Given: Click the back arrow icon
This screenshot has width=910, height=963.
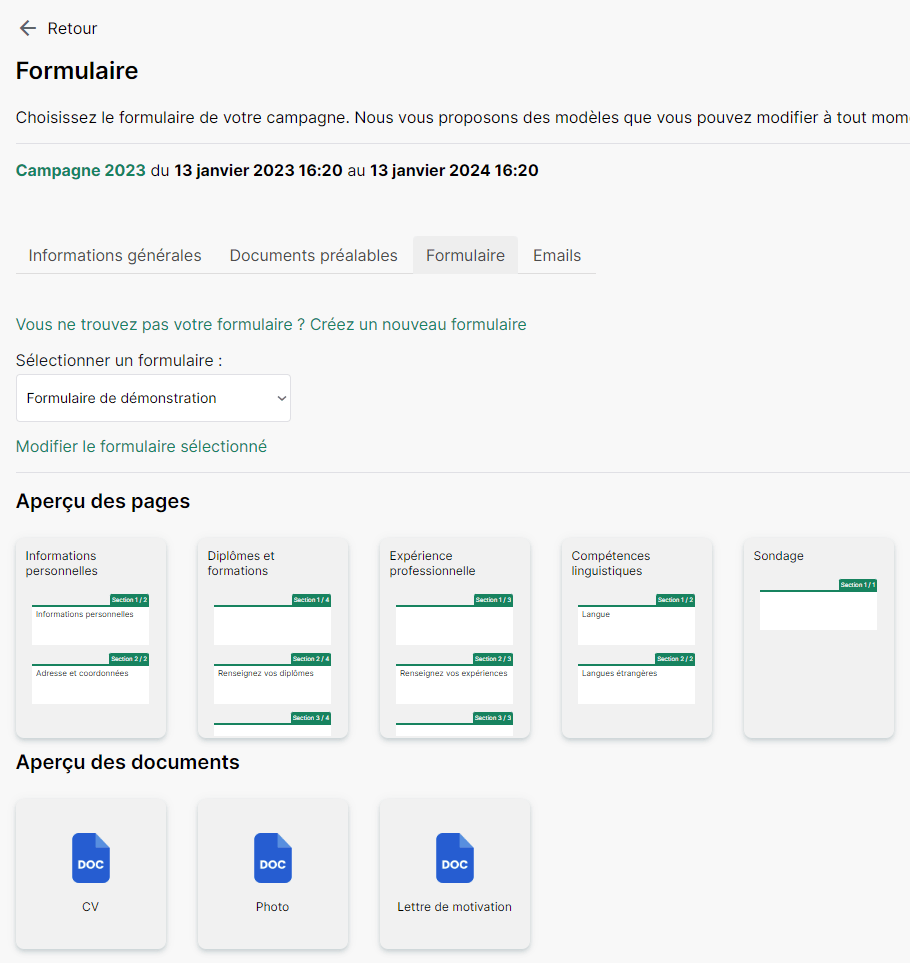Looking at the screenshot, I should pyautogui.click(x=27, y=28).
